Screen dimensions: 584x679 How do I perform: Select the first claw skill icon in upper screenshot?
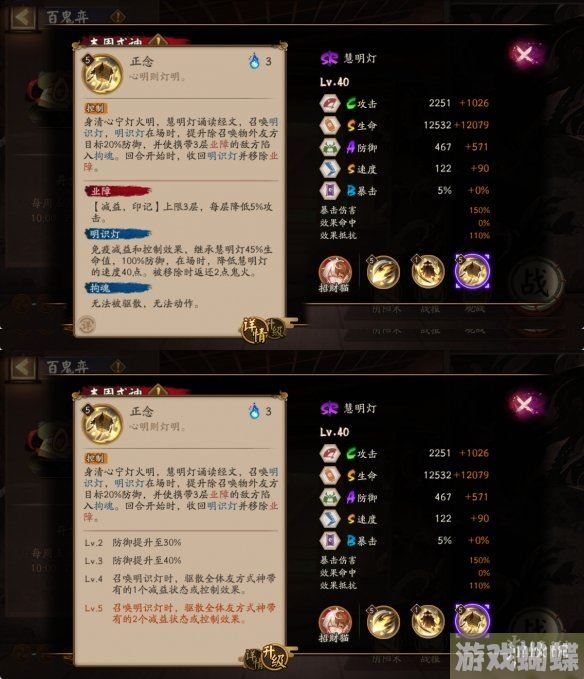(382, 272)
